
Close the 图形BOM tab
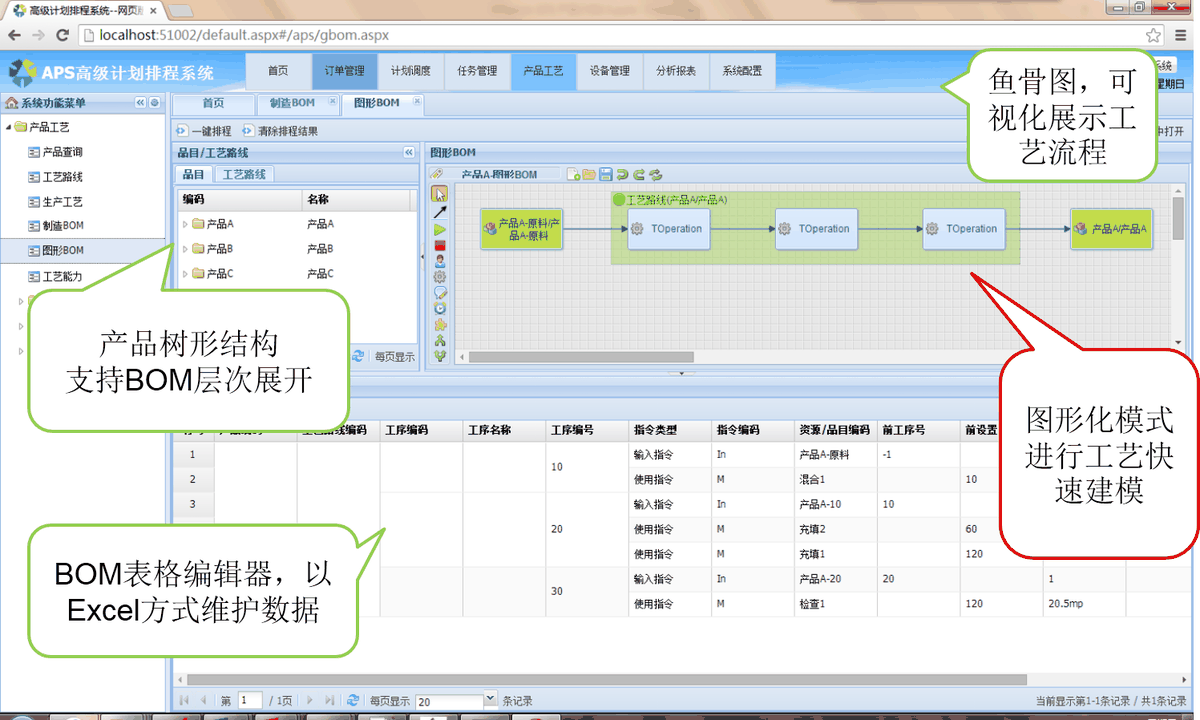coord(417,101)
